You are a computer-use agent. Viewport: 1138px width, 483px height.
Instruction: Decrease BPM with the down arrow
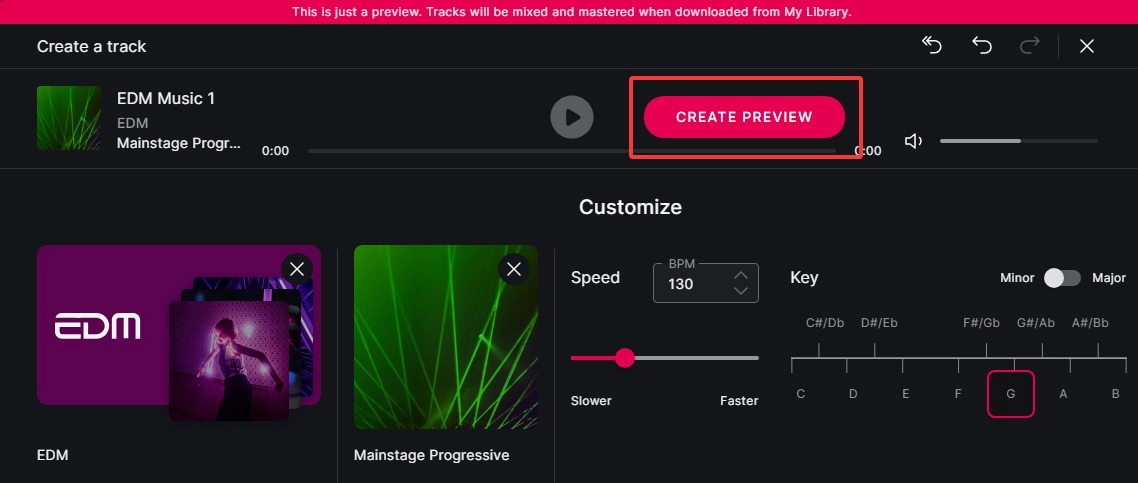740,291
